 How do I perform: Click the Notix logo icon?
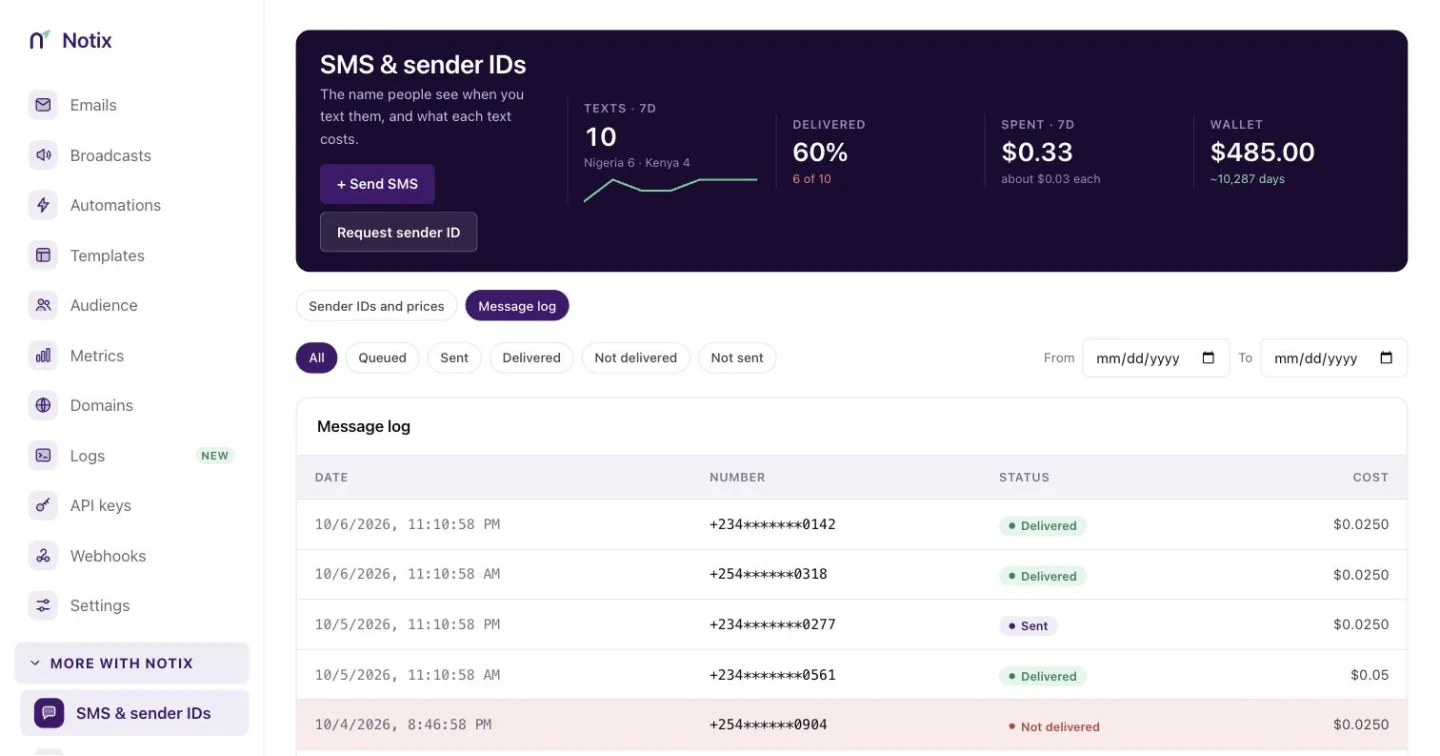(40, 40)
